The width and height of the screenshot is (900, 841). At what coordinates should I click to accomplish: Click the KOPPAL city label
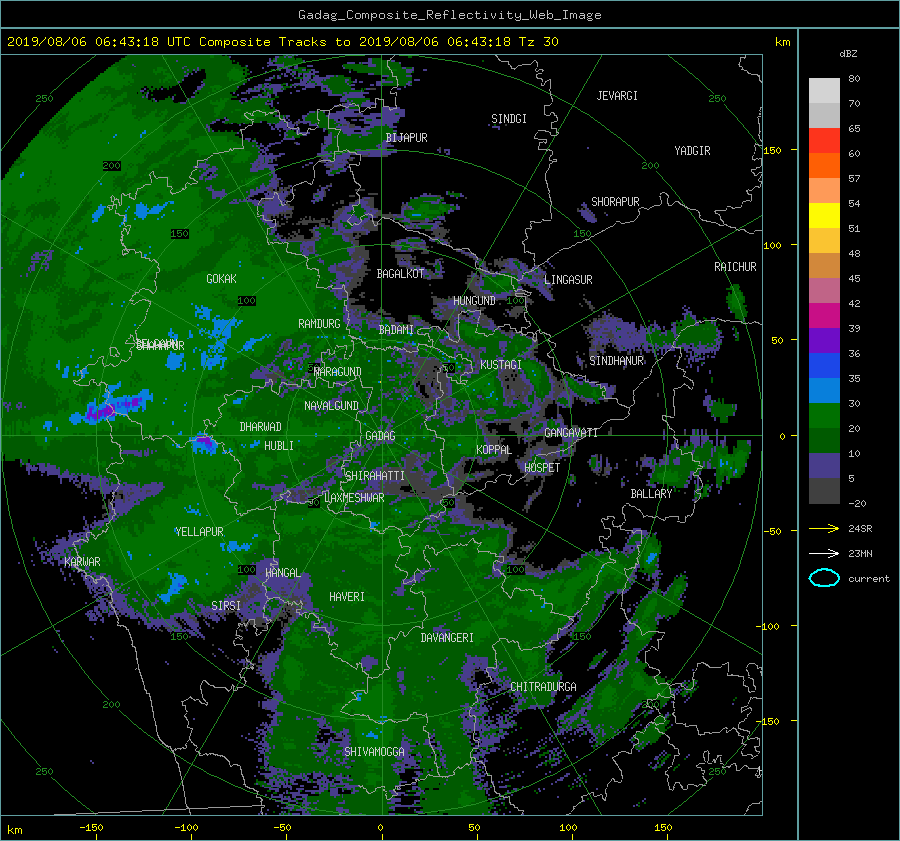pyautogui.click(x=494, y=450)
